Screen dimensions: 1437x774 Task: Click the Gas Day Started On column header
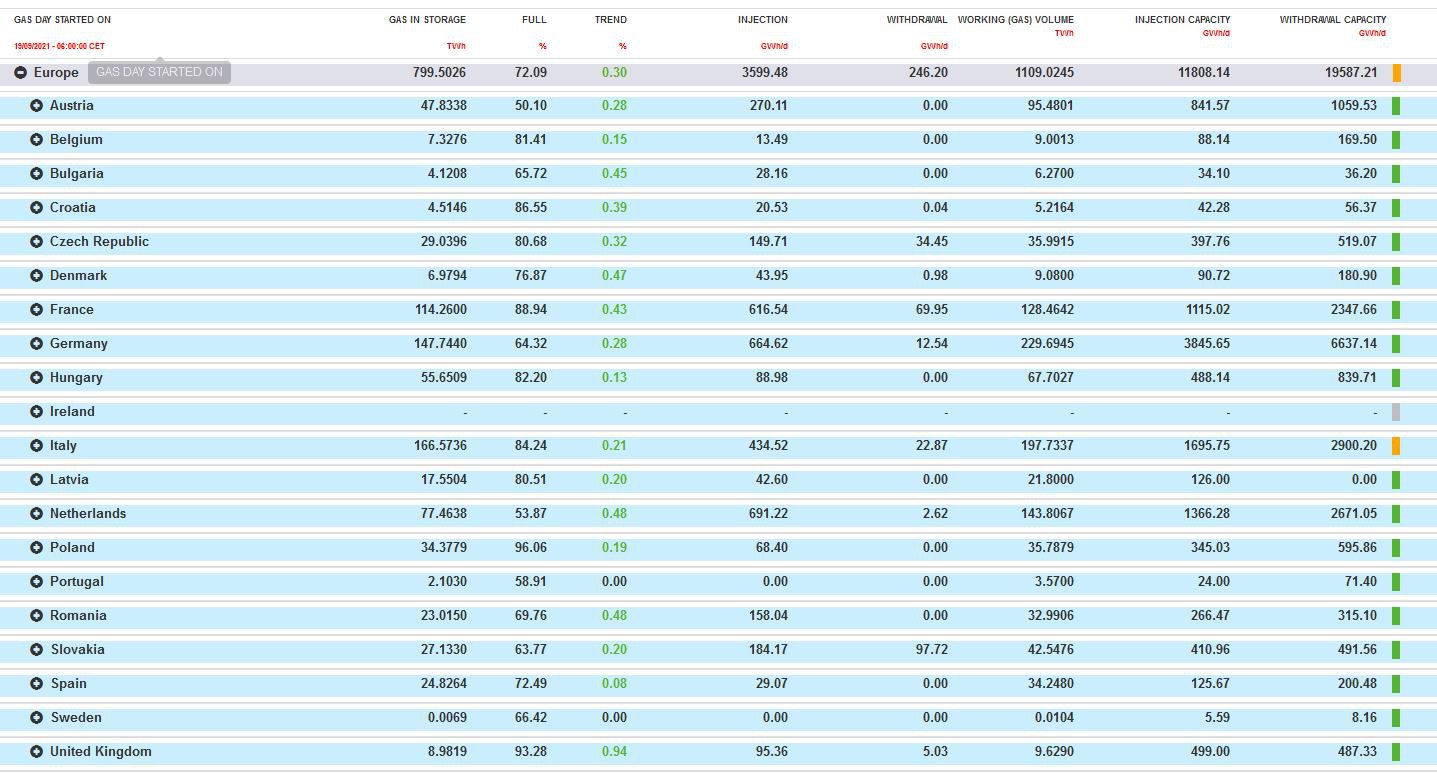click(x=62, y=20)
